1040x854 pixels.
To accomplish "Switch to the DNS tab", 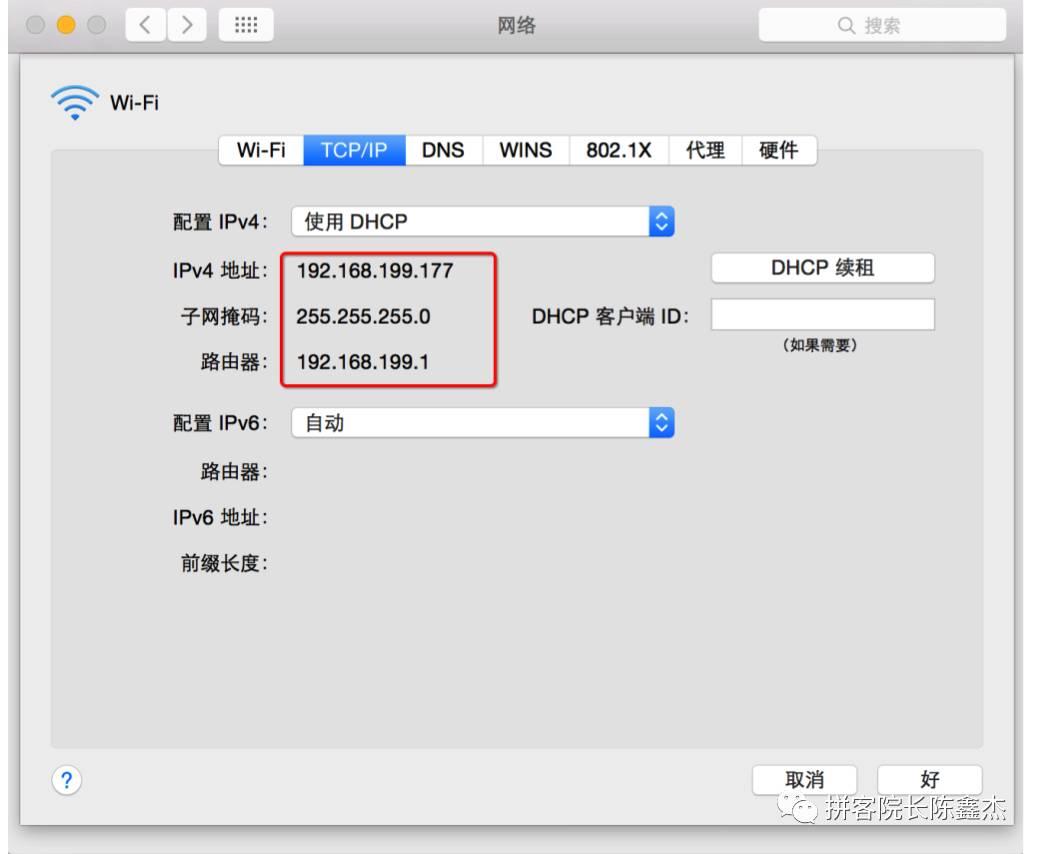I will click(442, 150).
